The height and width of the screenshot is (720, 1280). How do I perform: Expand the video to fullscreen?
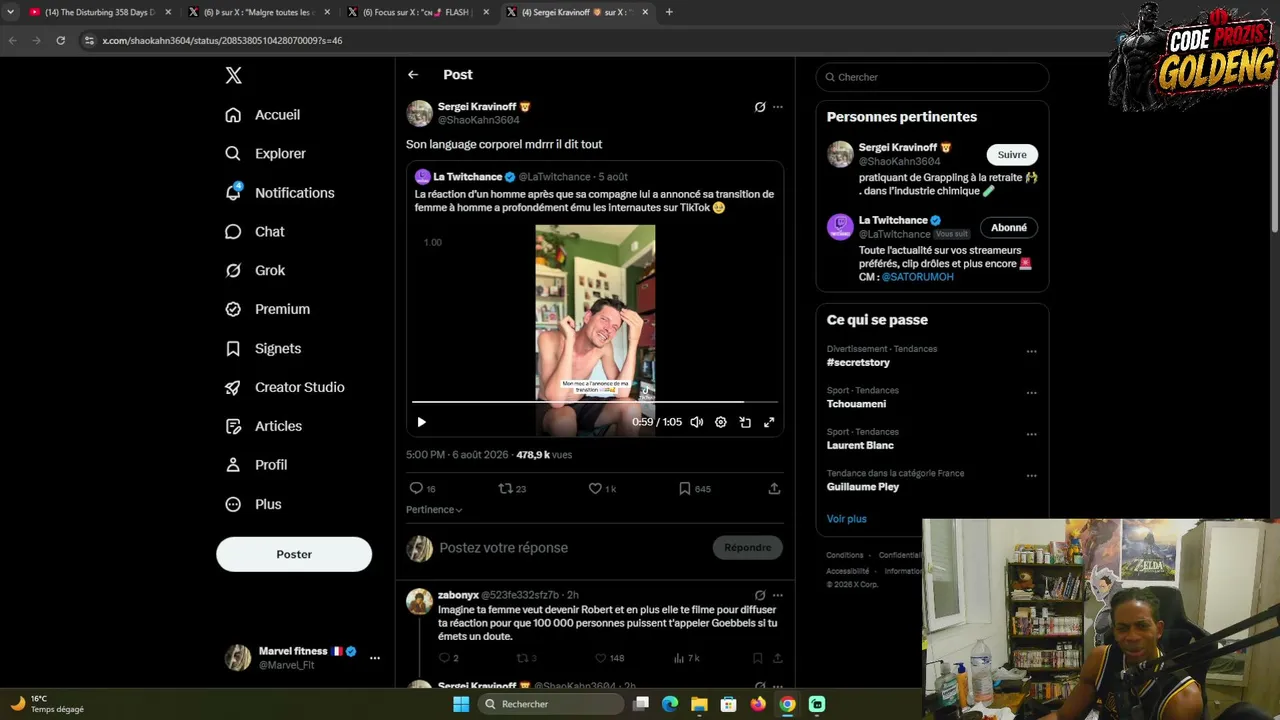pos(769,422)
